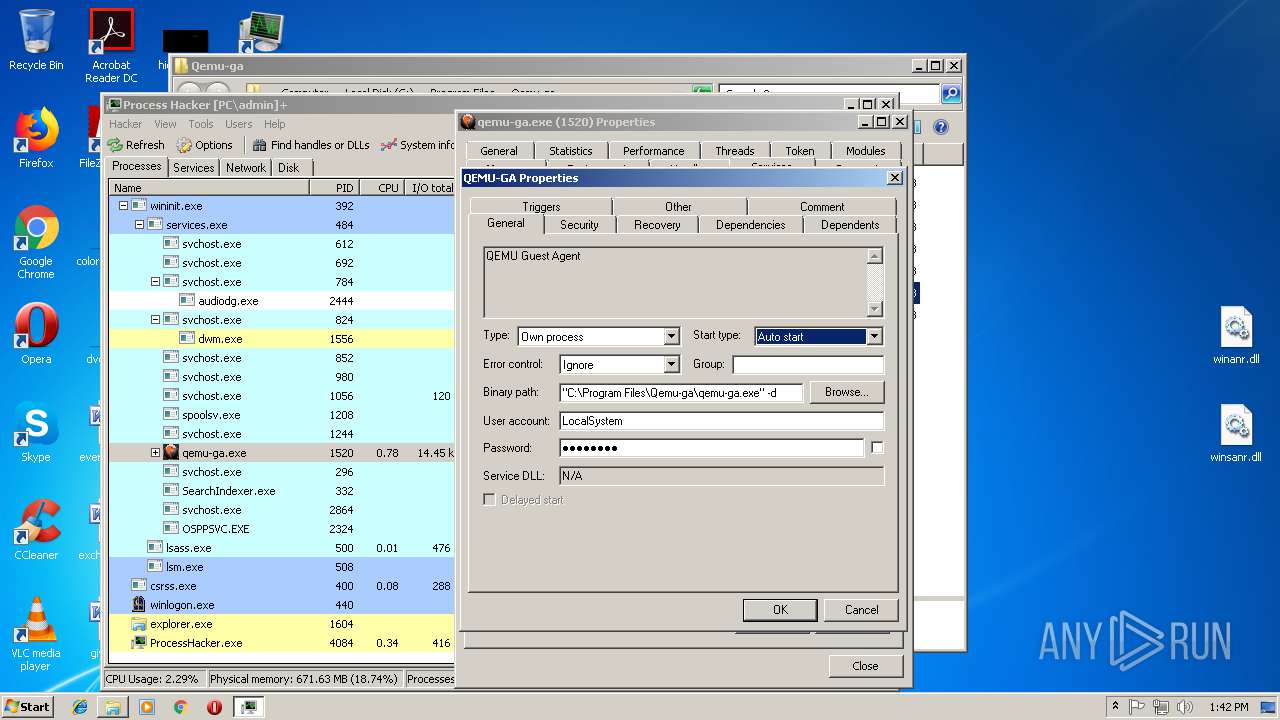Collapse the wininit.exe tree node

(123, 205)
